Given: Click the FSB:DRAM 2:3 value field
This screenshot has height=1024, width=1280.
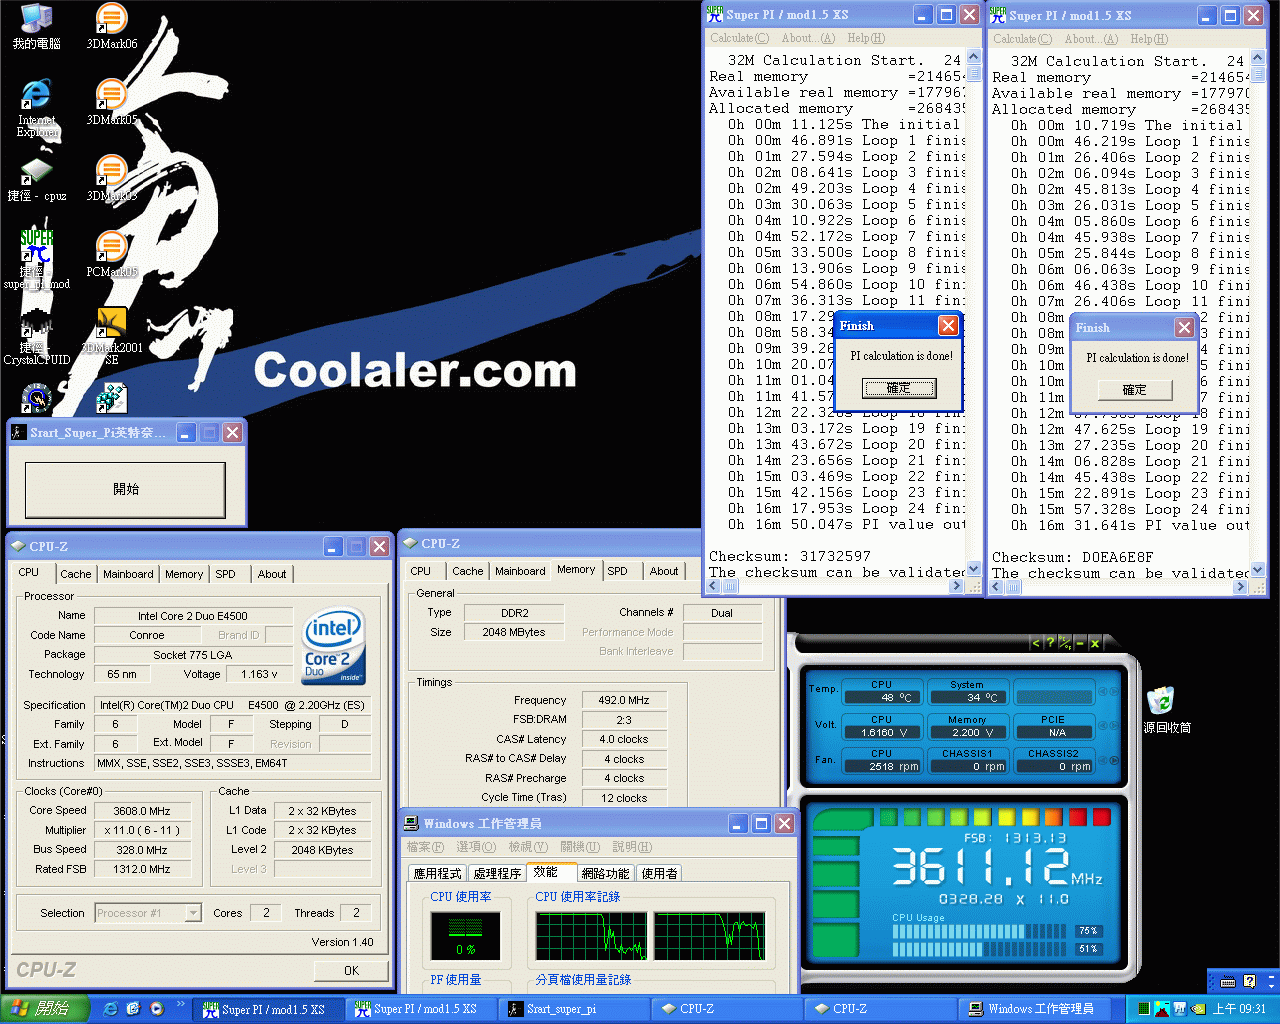Looking at the screenshot, I should coord(624,719).
